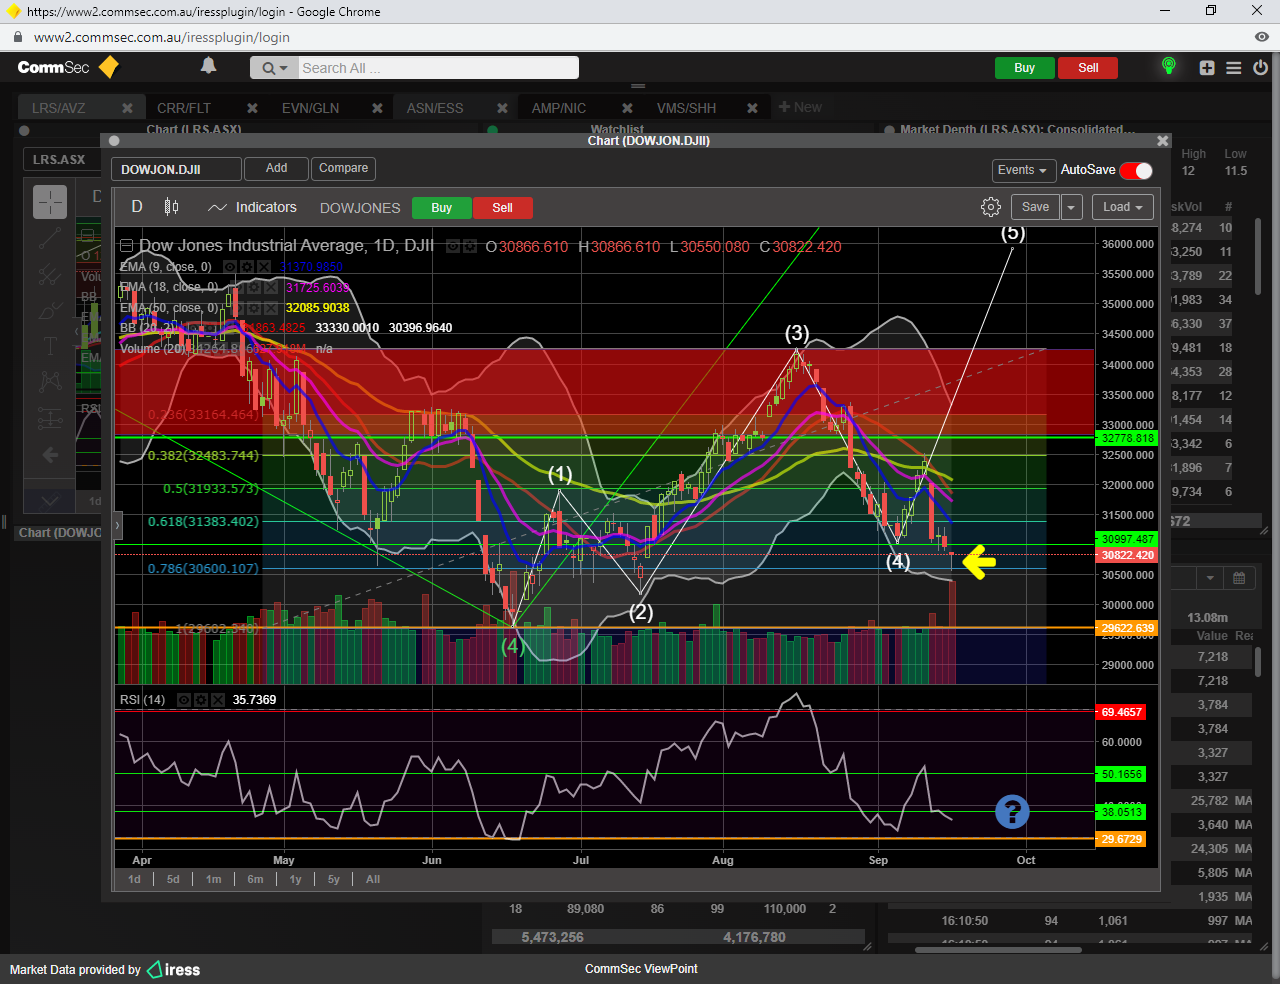Image resolution: width=1280 pixels, height=984 pixels.
Task: Click the chart toolbar Sell button
Action: (x=502, y=208)
